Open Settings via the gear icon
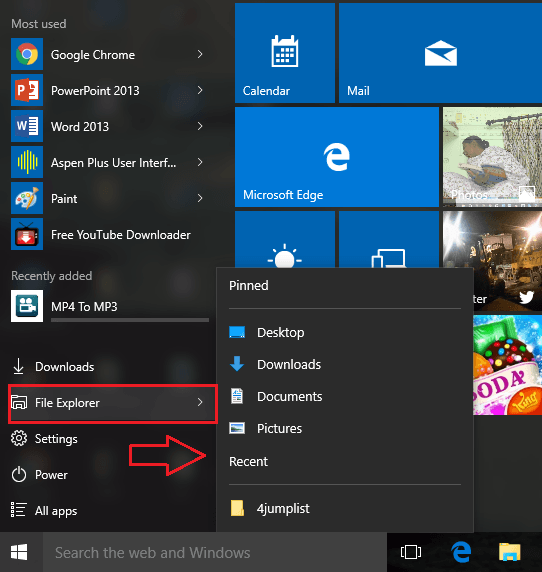542x572 pixels. pyautogui.click(x=19, y=438)
